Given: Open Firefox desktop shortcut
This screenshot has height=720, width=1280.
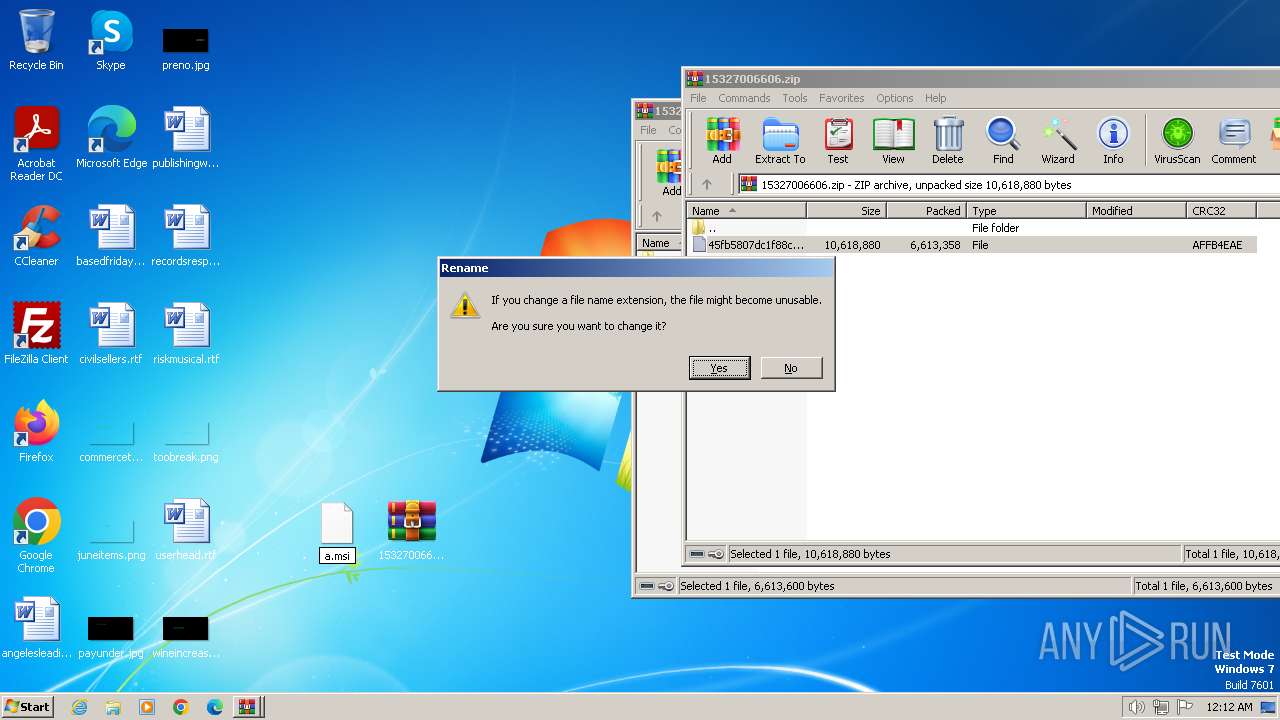Looking at the screenshot, I should [x=36, y=432].
